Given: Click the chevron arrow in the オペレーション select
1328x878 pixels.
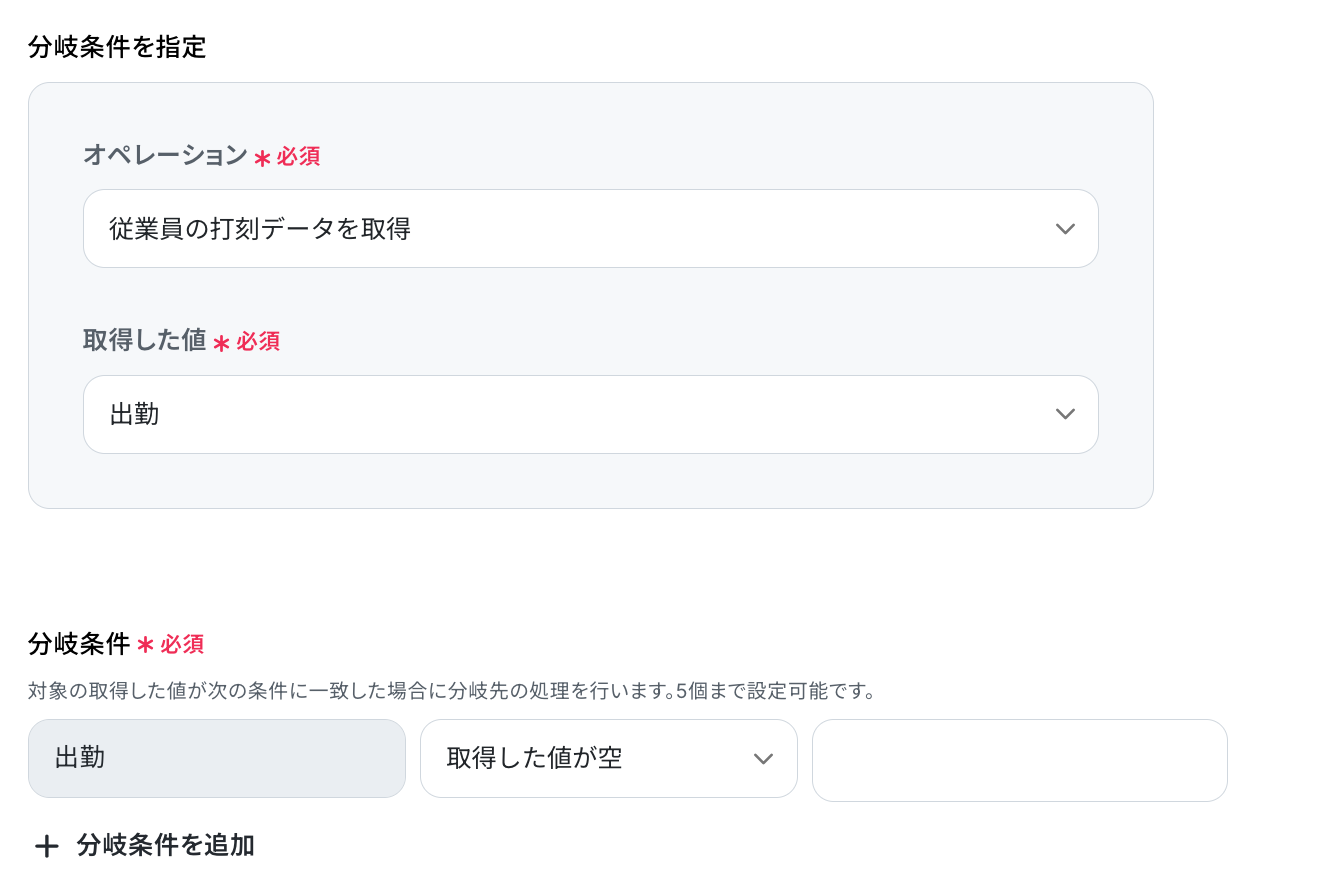Looking at the screenshot, I should coord(1065,229).
